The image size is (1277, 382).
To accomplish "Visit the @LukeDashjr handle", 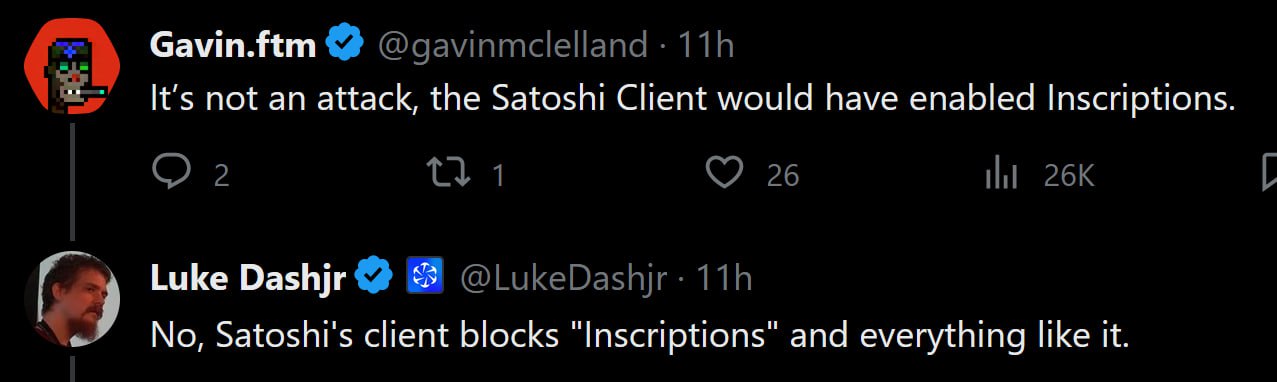I will tap(562, 278).
